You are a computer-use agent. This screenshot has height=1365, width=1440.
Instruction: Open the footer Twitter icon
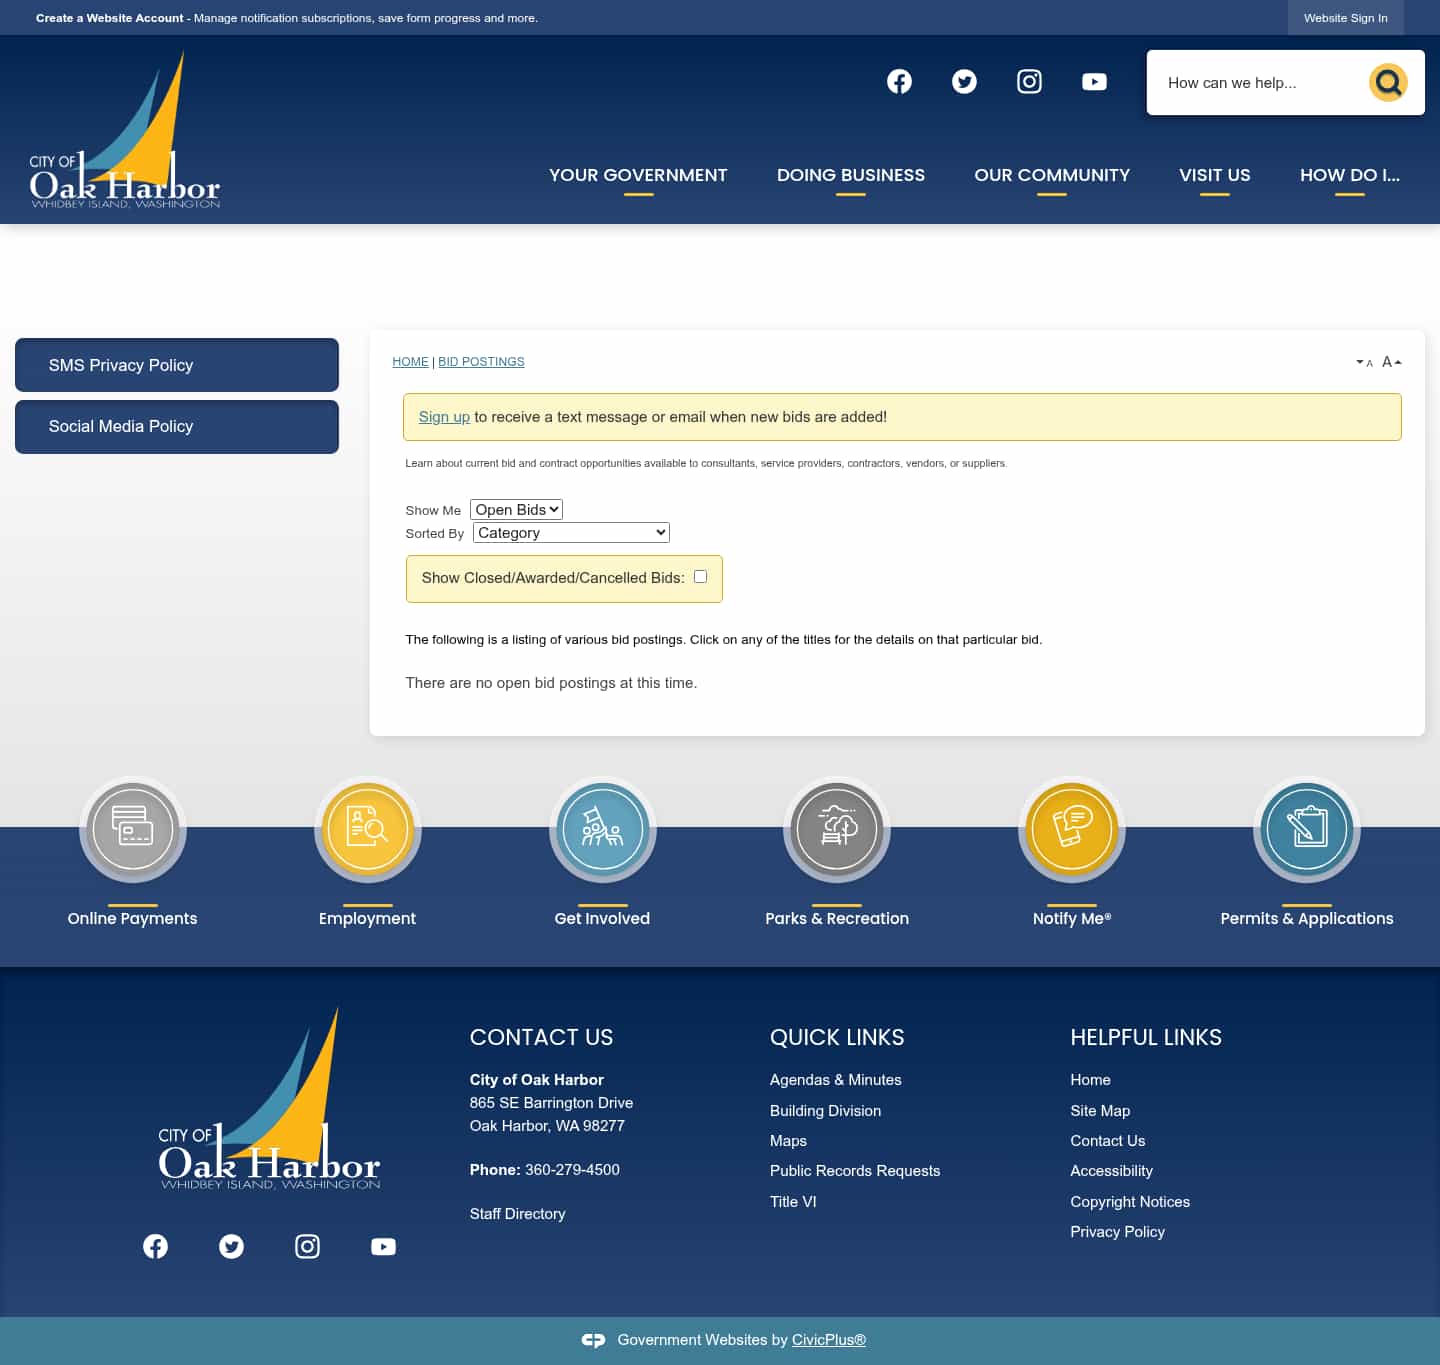click(231, 1246)
